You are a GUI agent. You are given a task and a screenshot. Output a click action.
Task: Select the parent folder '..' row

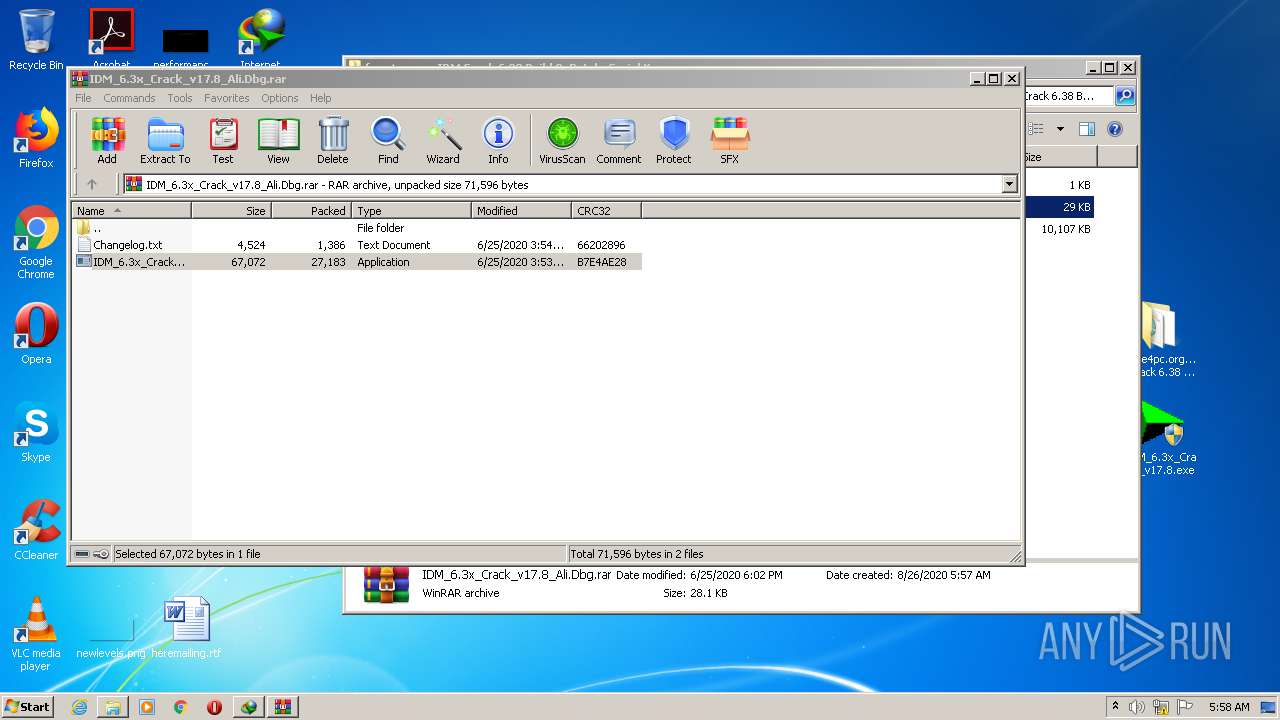358,227
